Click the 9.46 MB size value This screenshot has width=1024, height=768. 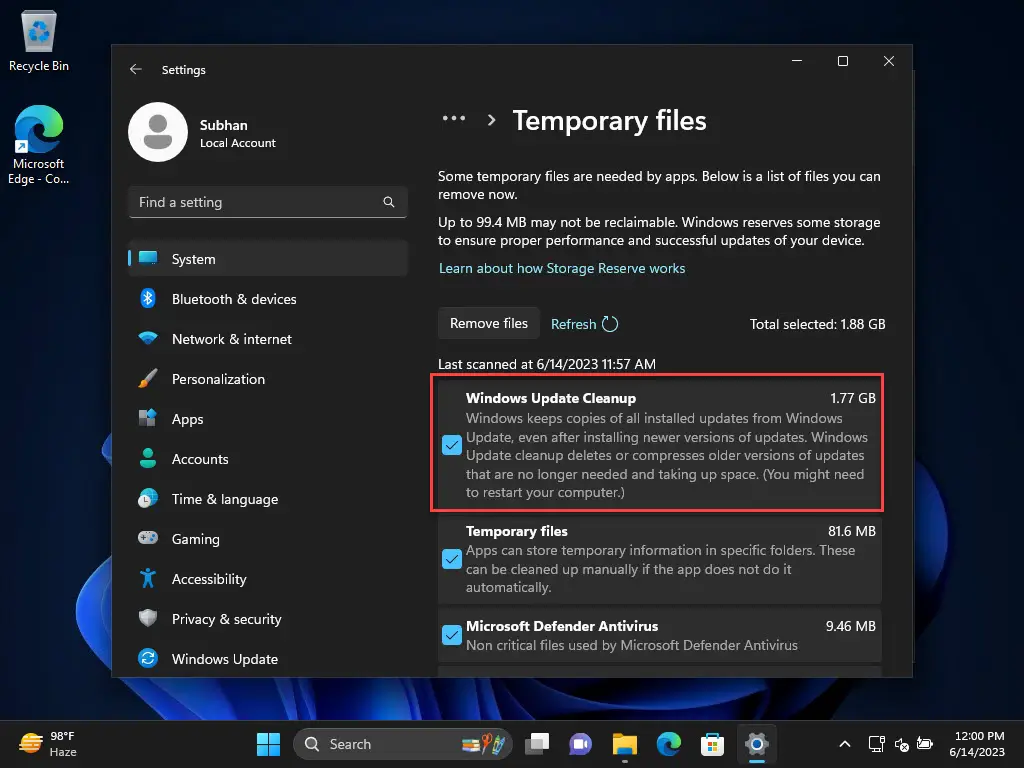coord(850,626)
